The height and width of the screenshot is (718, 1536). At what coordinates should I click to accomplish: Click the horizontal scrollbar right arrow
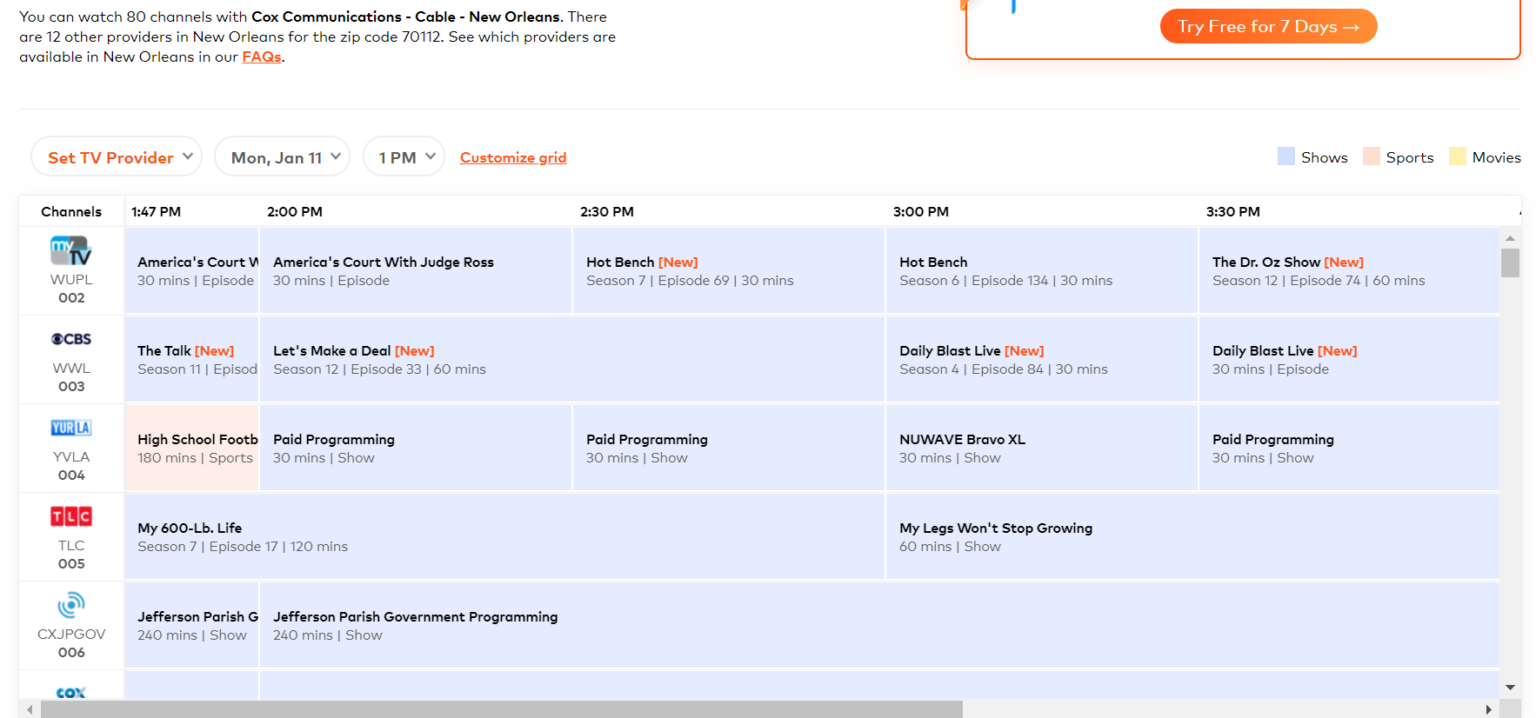pyautogui.click(x=1489, y=709)
